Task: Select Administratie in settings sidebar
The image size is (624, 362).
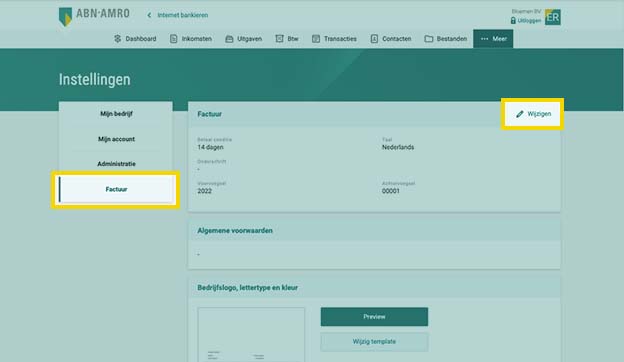Action: click(x=116, y=164)
